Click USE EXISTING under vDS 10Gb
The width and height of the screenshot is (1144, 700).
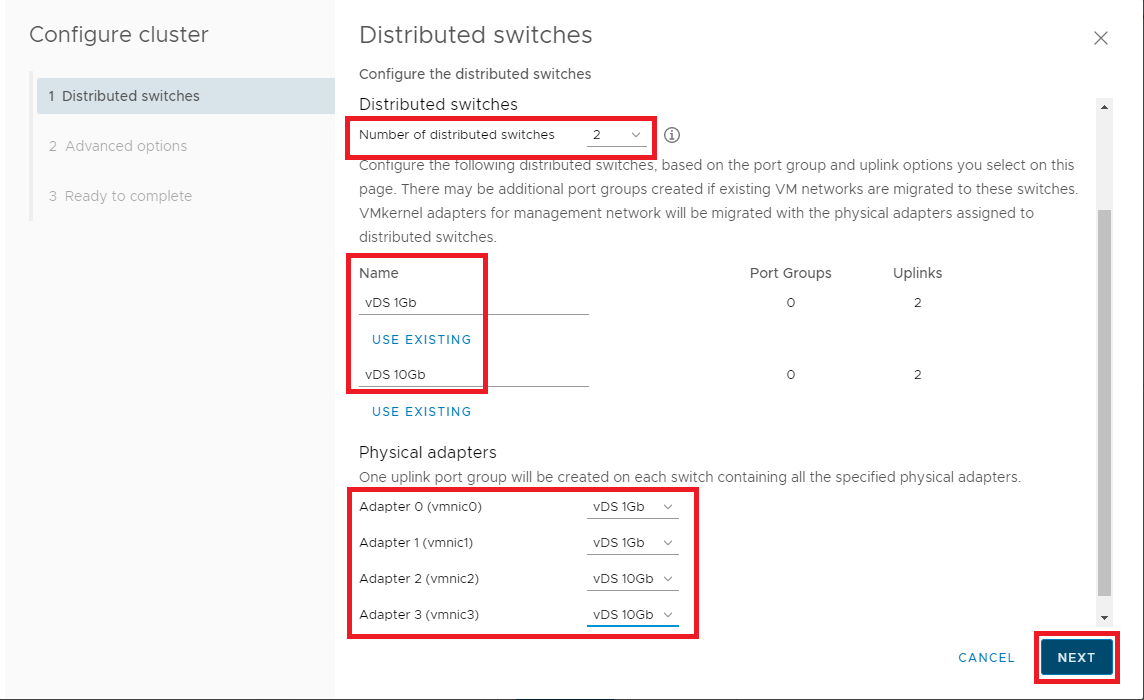421,412
